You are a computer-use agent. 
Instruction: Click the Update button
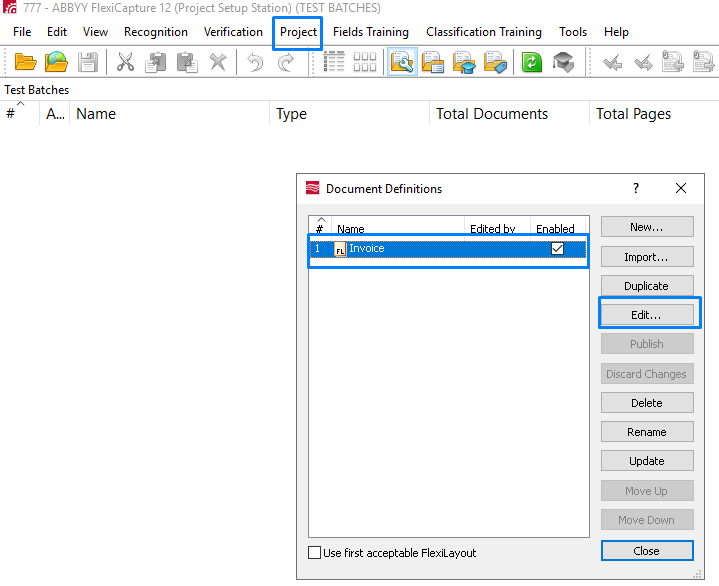(x=647, y=461)
